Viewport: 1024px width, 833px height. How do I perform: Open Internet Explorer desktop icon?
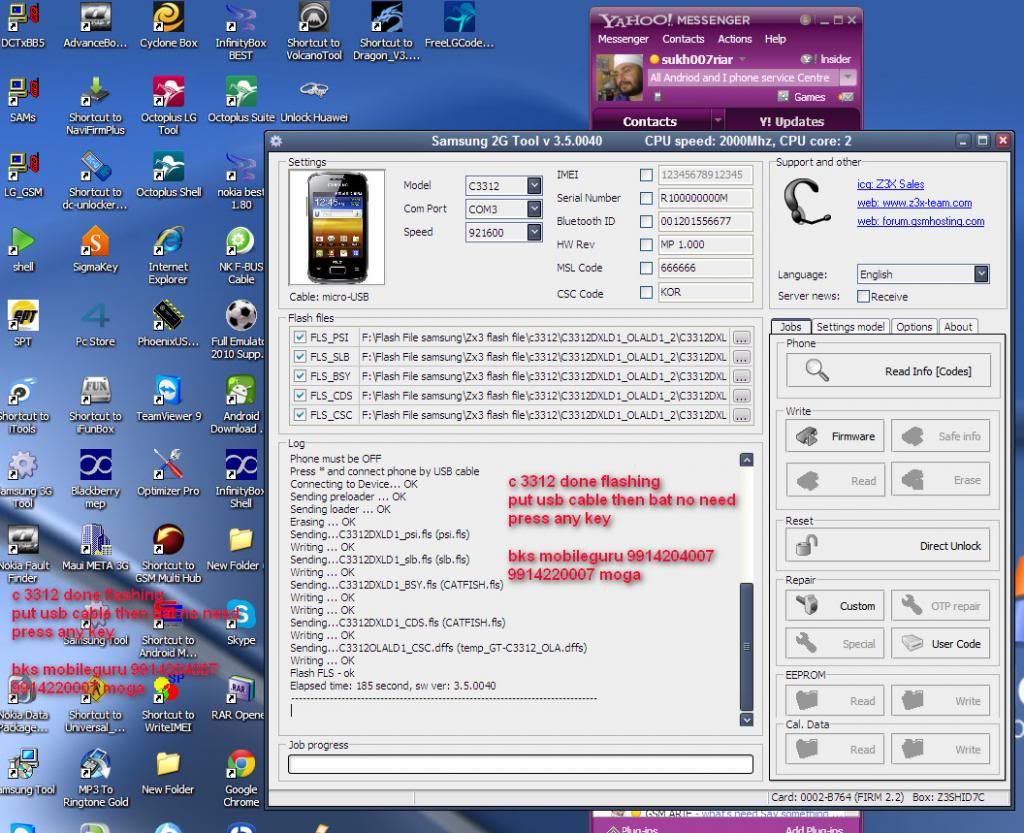pos(168,255)
